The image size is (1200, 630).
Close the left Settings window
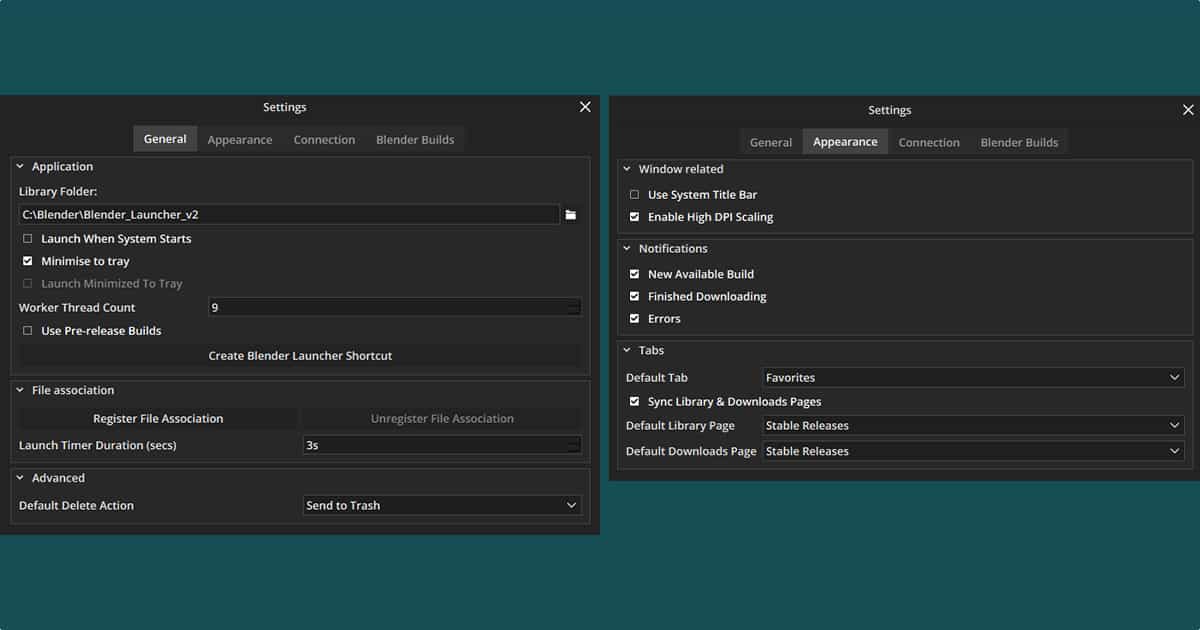585,107
